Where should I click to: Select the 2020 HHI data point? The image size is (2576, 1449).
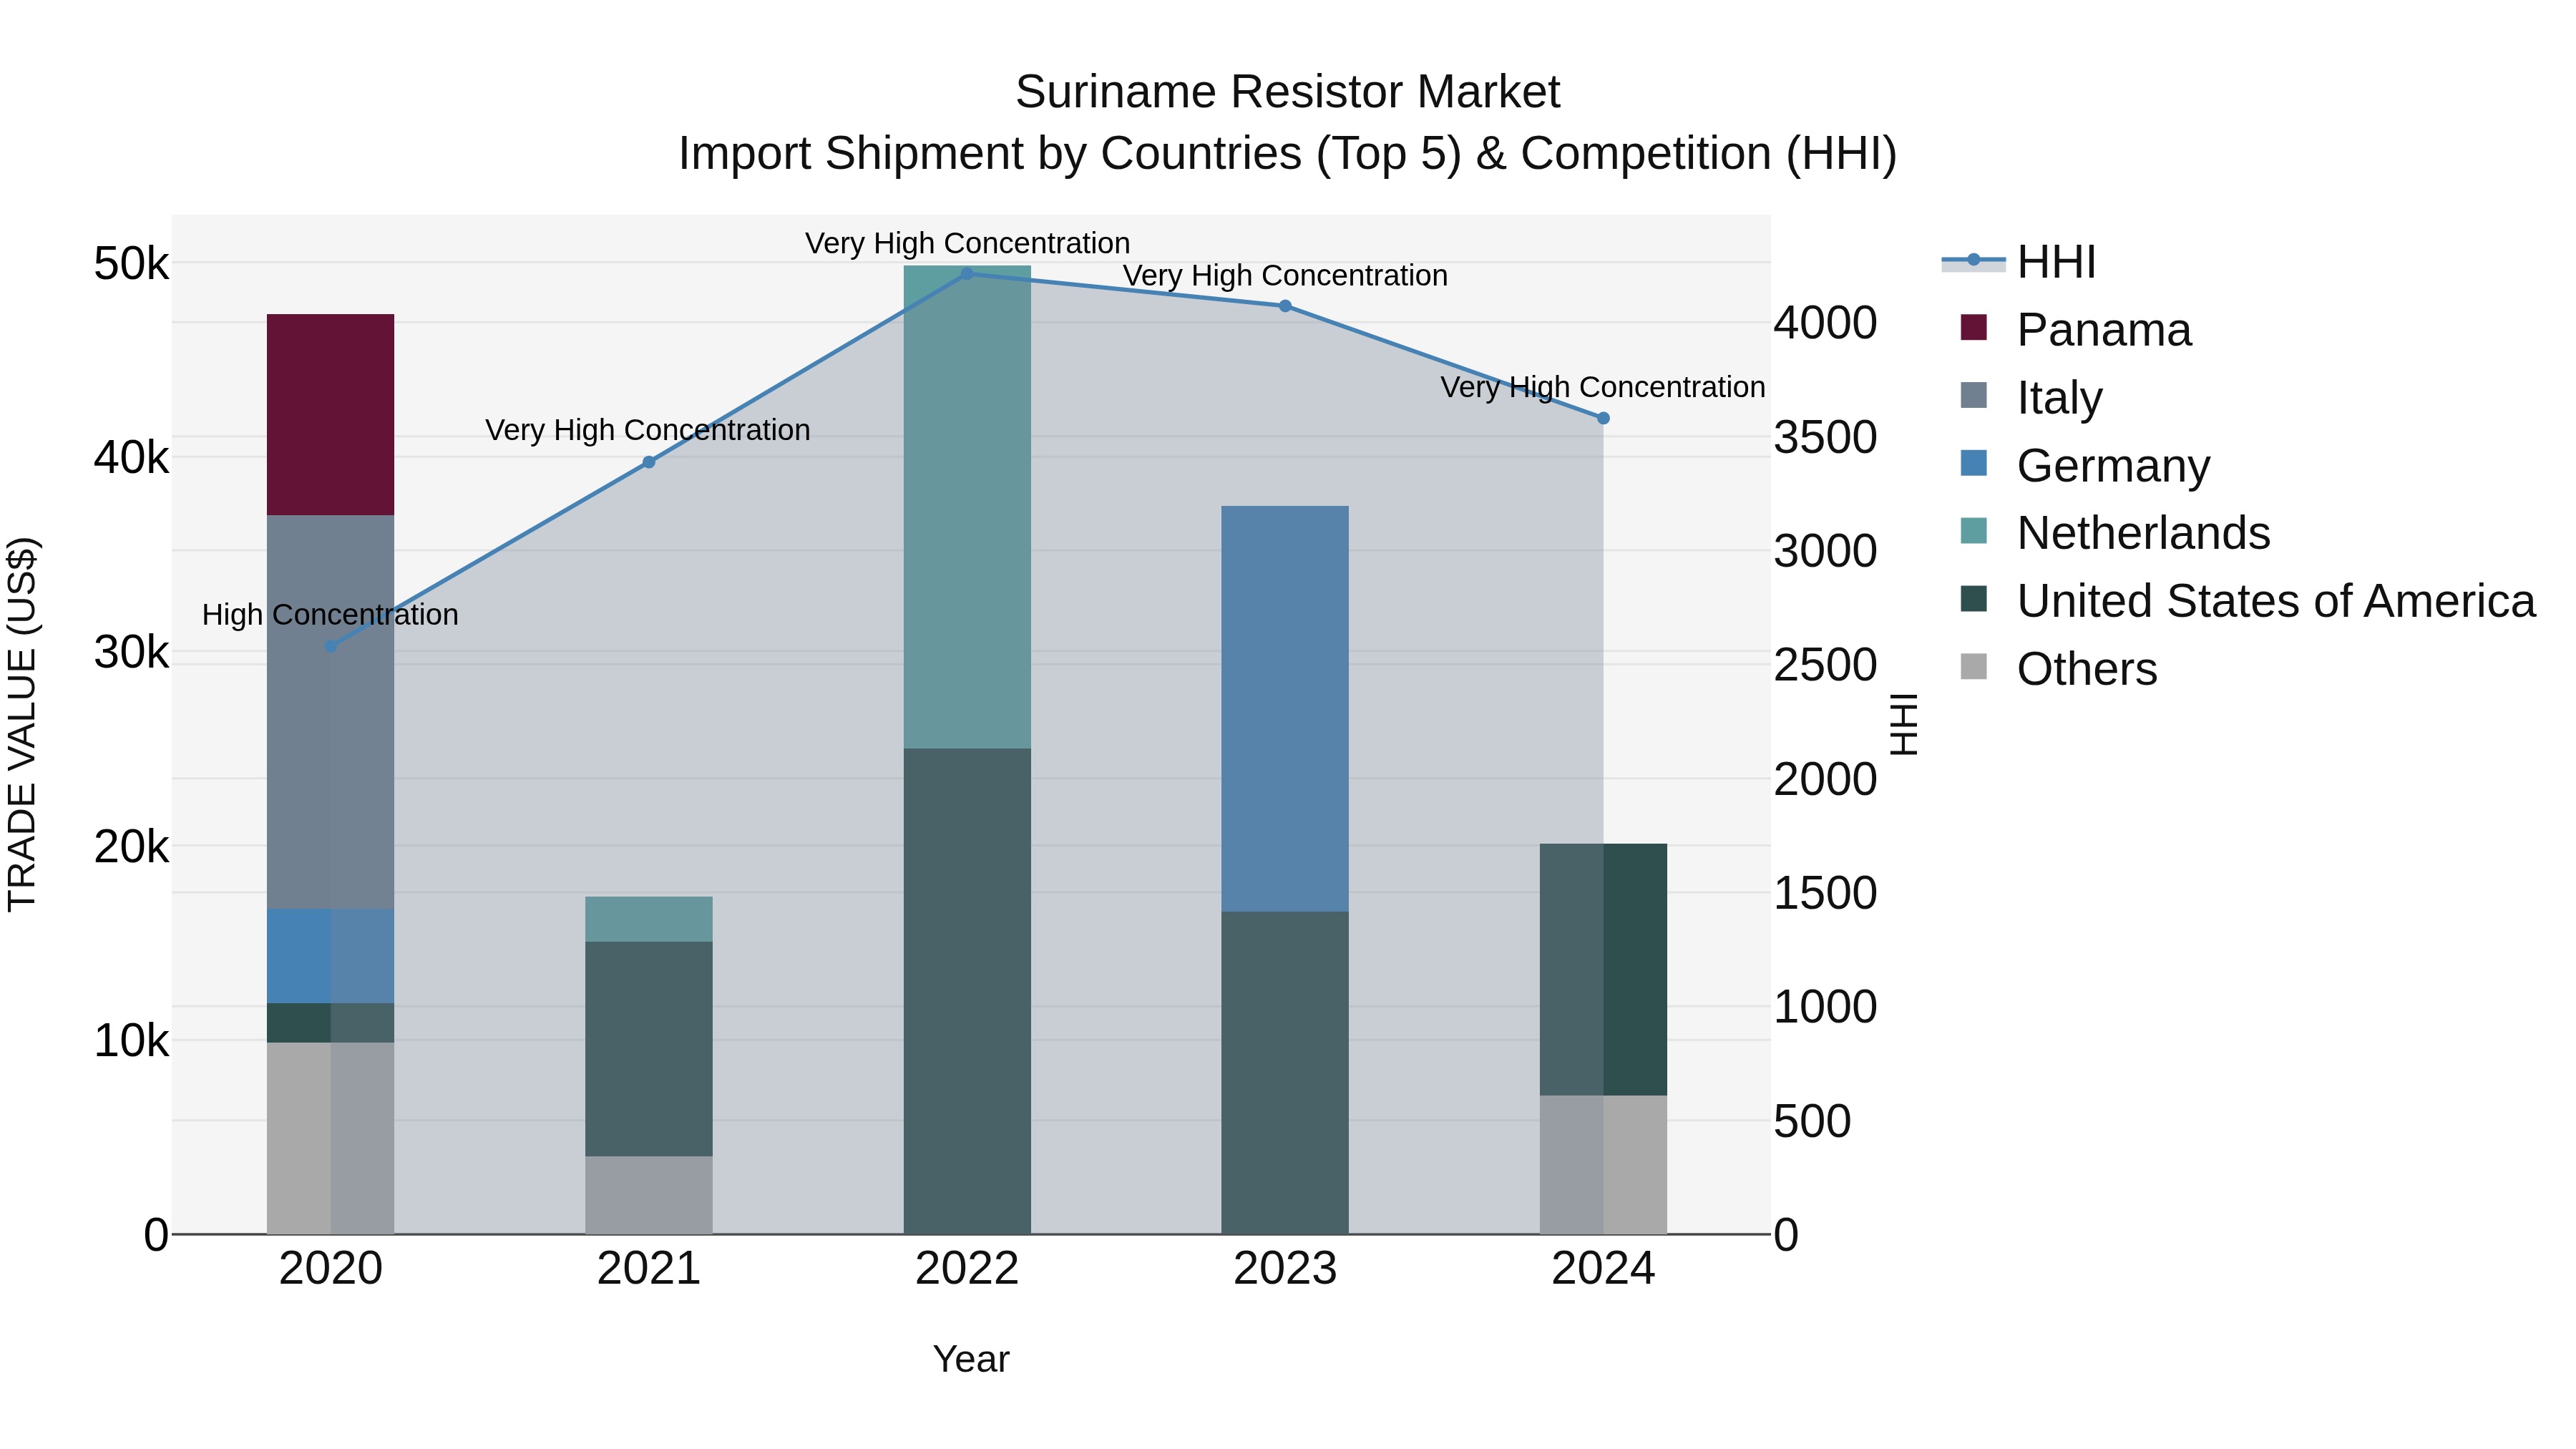click(331, 646)
